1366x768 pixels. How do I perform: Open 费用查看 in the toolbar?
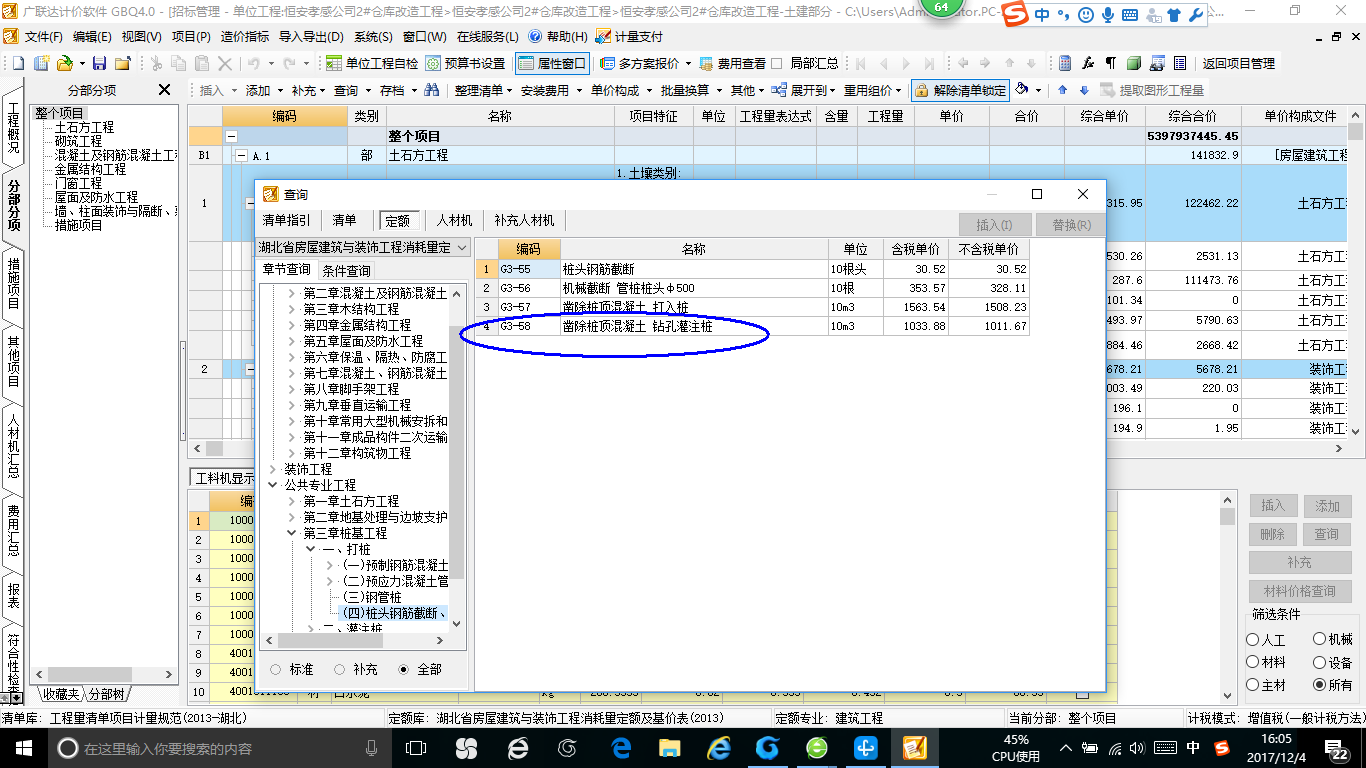[x=731, y=63]
